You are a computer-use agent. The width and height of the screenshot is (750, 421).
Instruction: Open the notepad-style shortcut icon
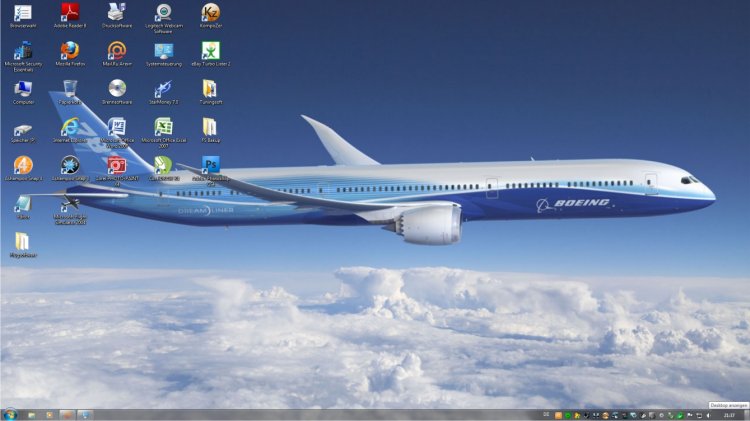[x=22, y=207]
